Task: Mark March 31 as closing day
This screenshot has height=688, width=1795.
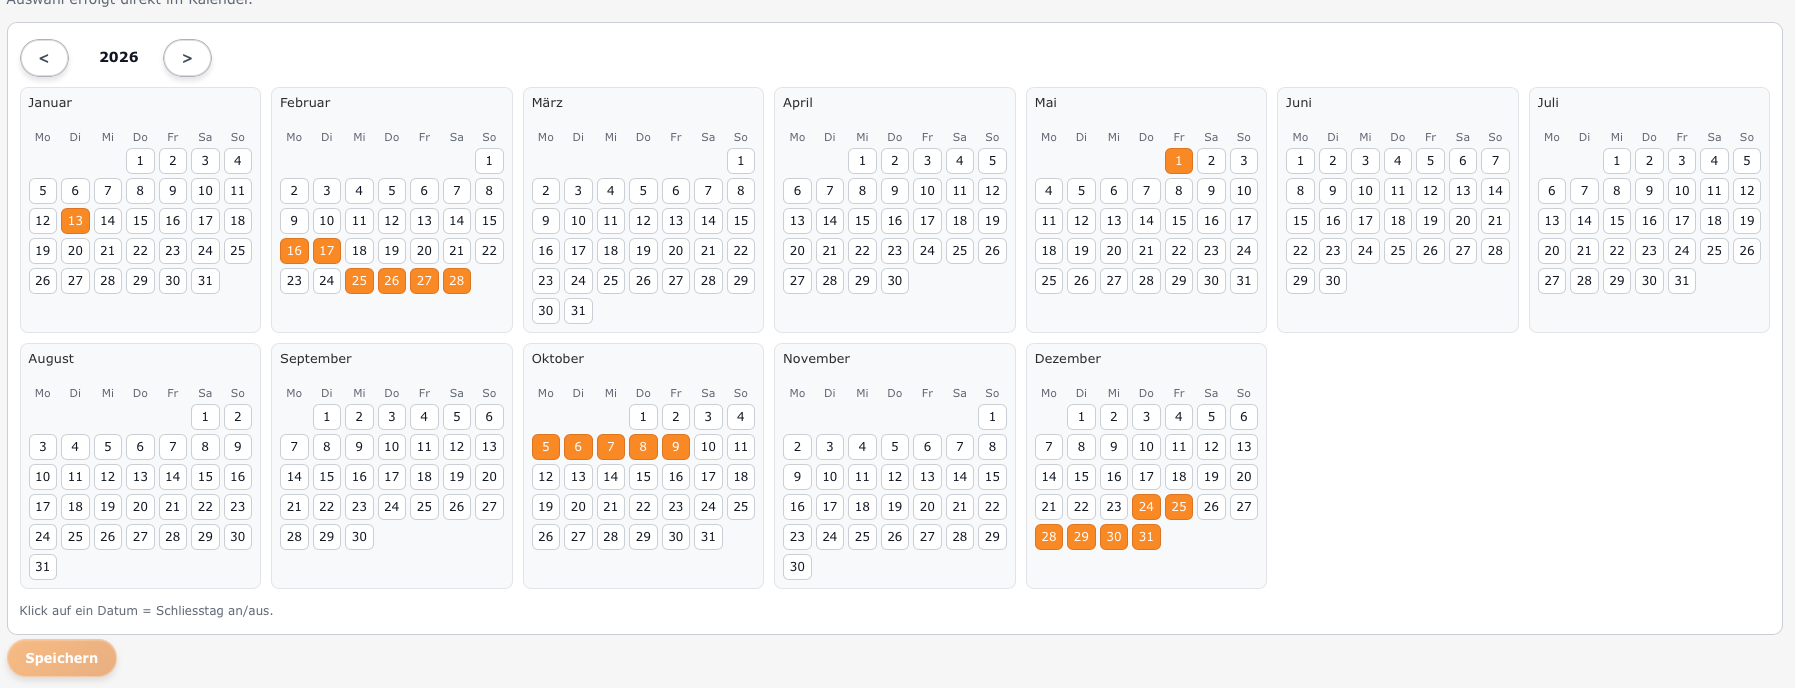Action: [578, 311]
